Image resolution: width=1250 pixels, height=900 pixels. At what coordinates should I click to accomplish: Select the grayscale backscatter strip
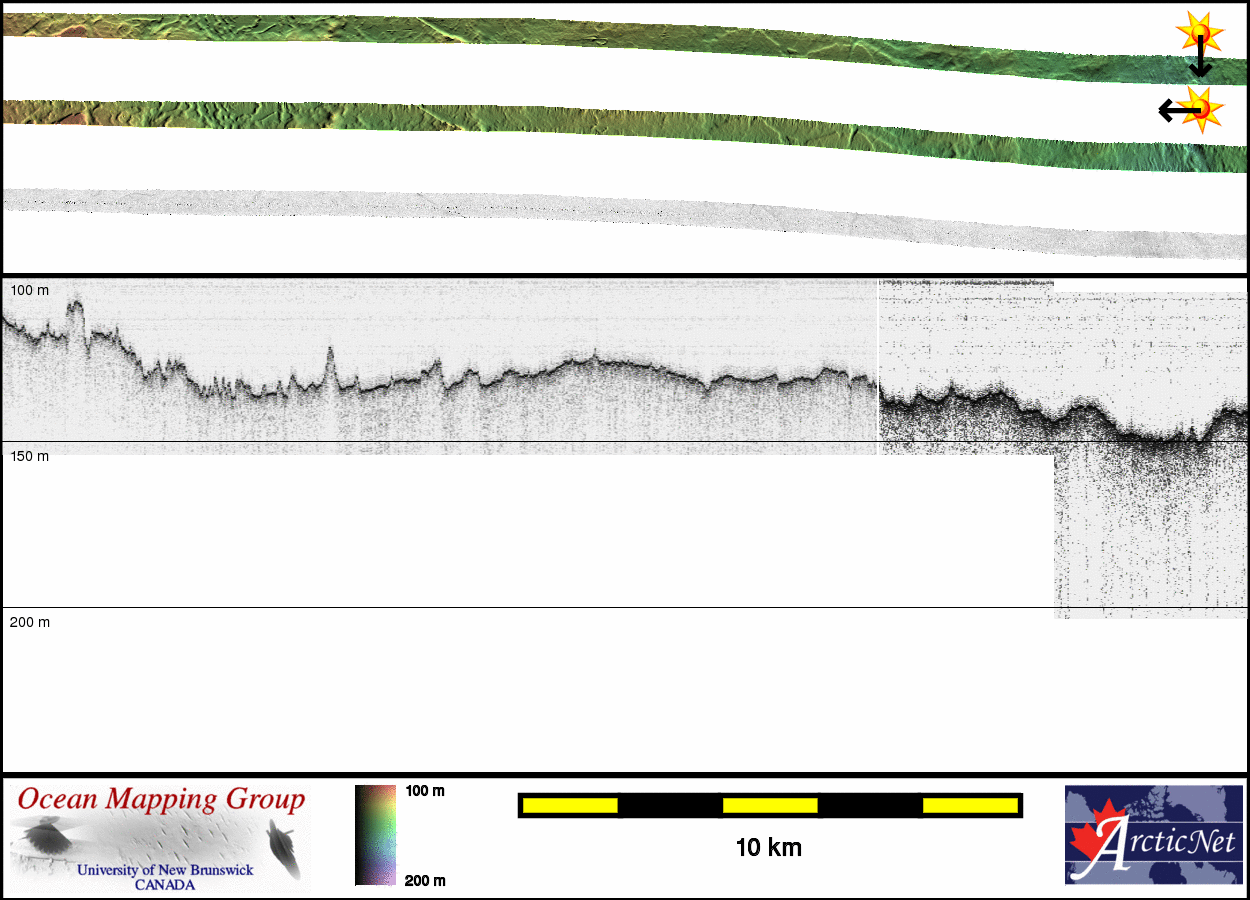tap(600, 211)
